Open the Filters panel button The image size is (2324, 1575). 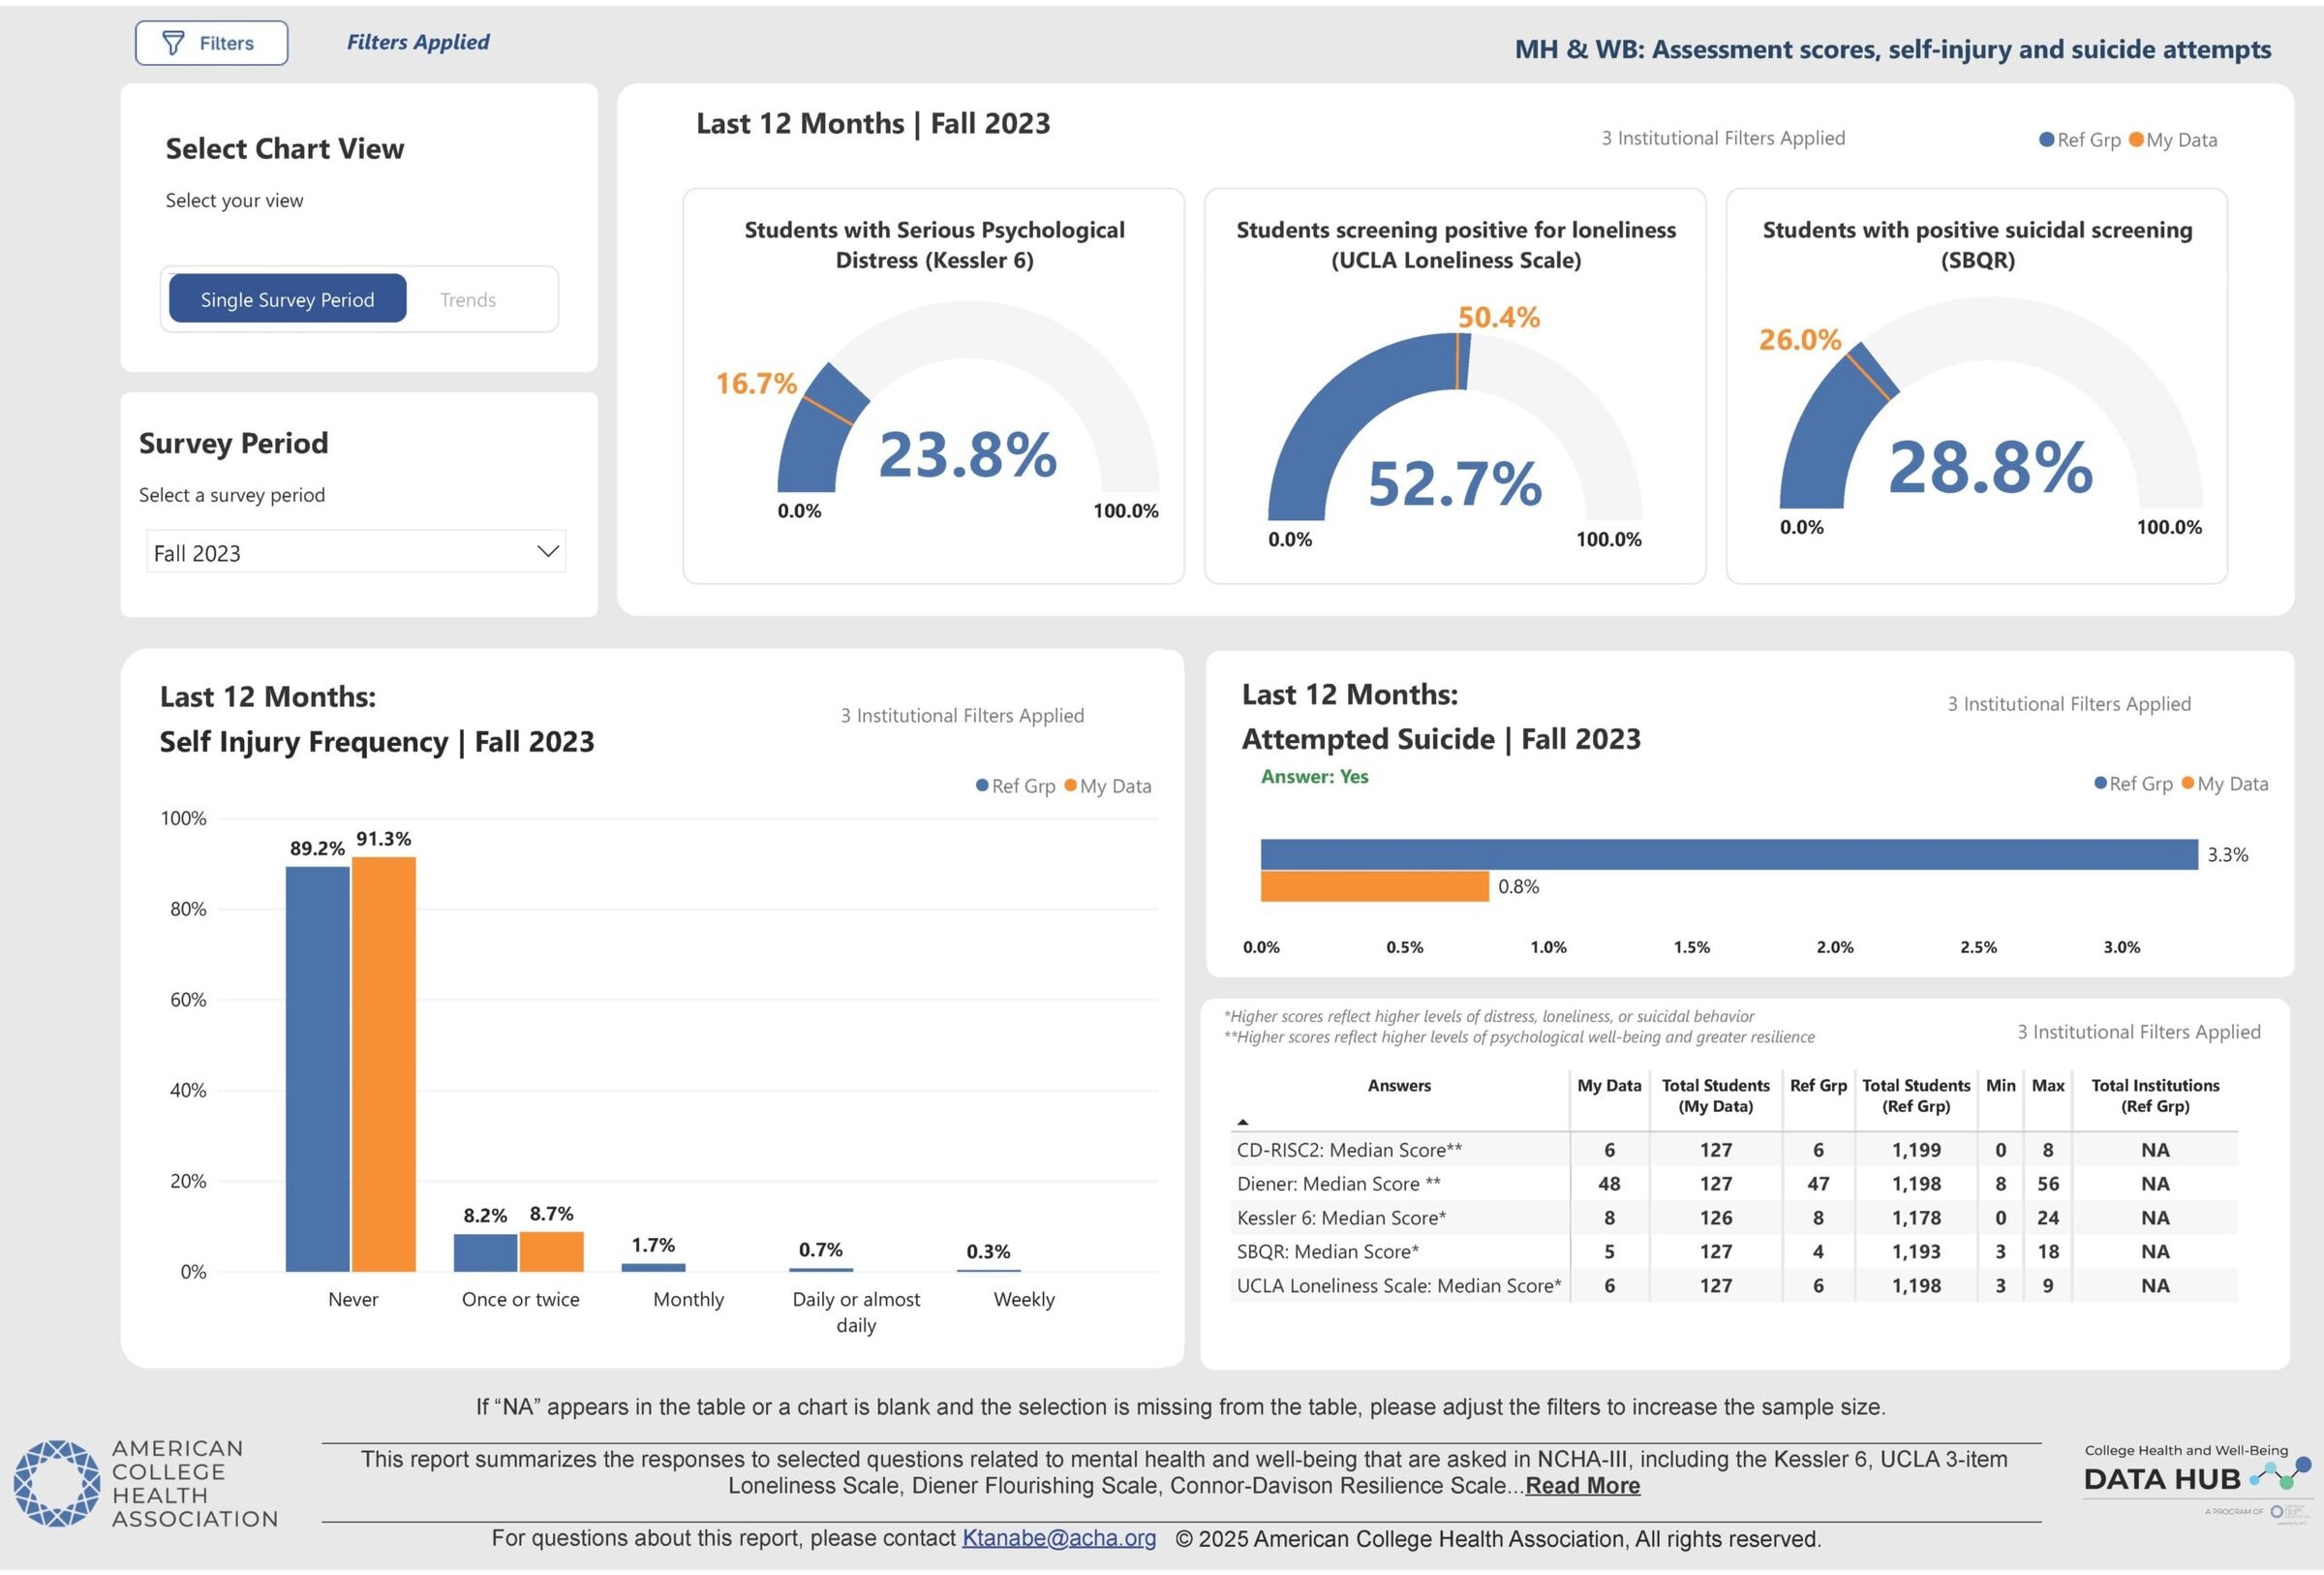[211, 43]
